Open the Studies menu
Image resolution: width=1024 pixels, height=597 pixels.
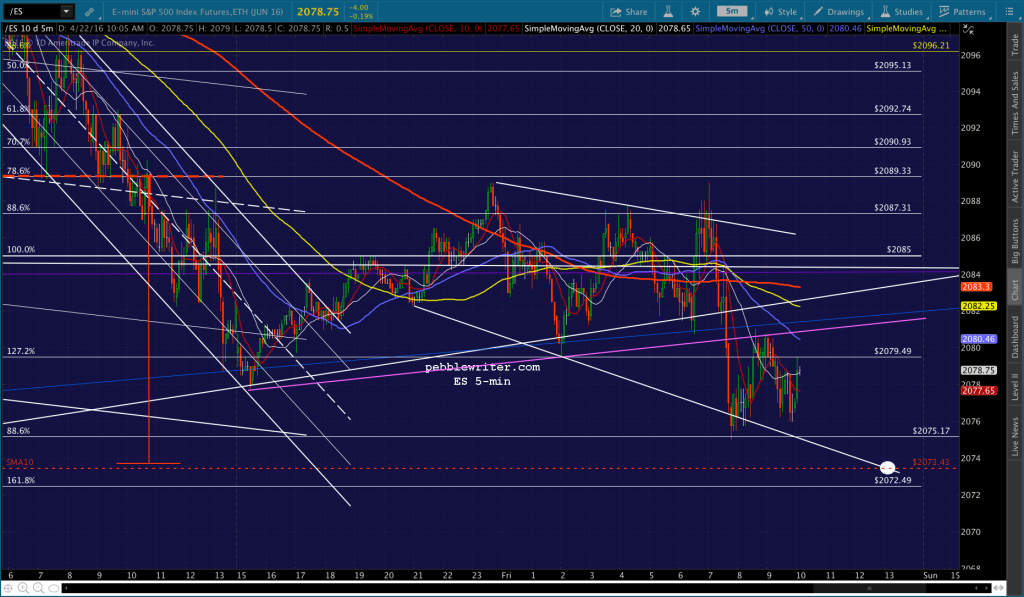(901, 12)
